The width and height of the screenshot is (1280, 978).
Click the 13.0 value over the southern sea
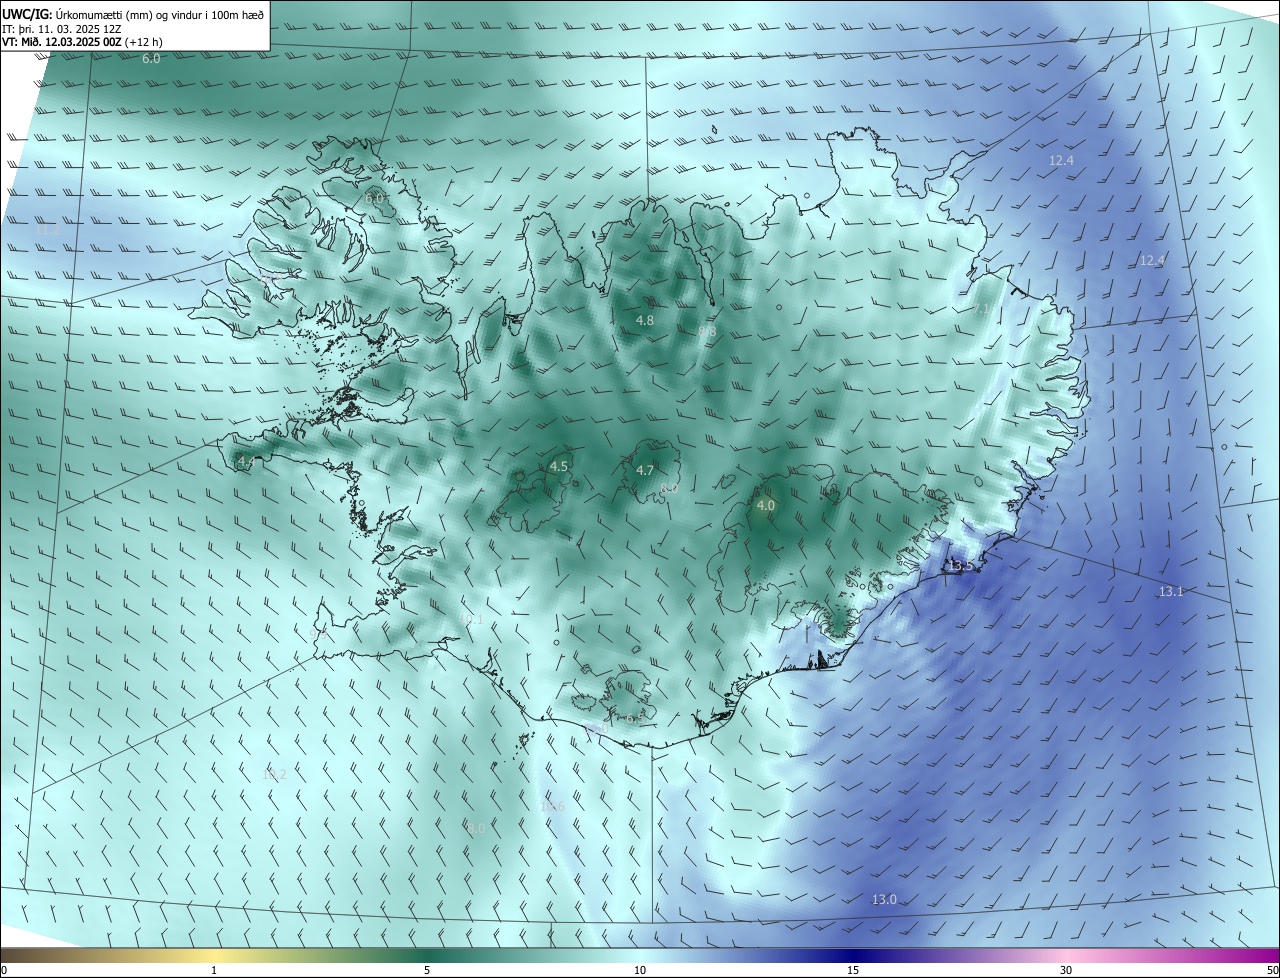884,899
